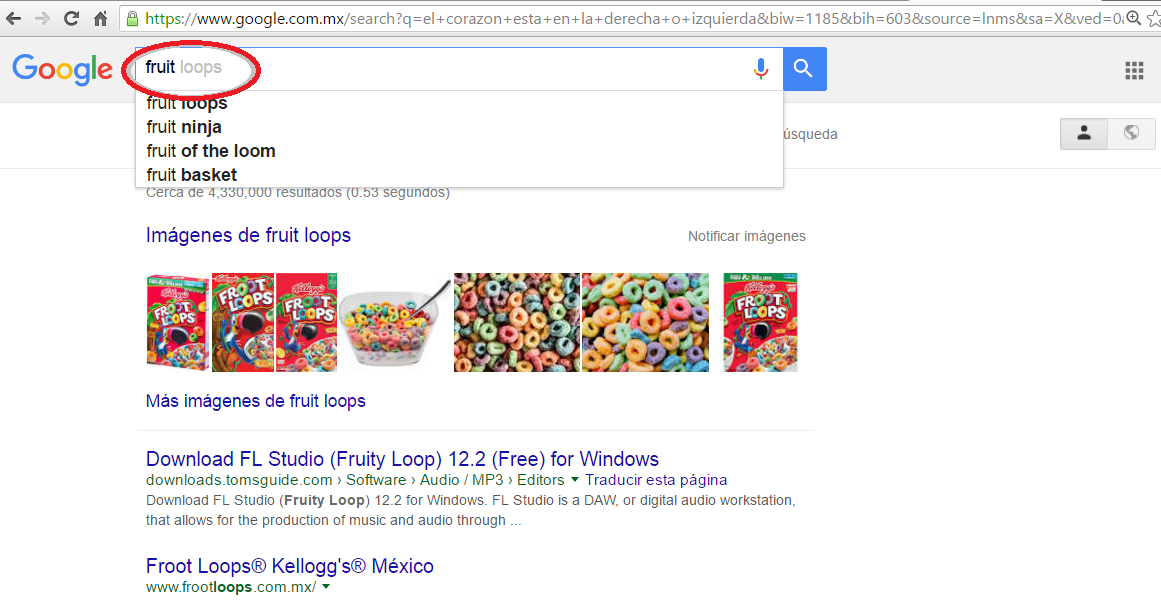Image resolution: width=1161 pixels, height=600 pixels.
Task: Click 'Notificar imágenes' link
Action: [x=746, y=236]
